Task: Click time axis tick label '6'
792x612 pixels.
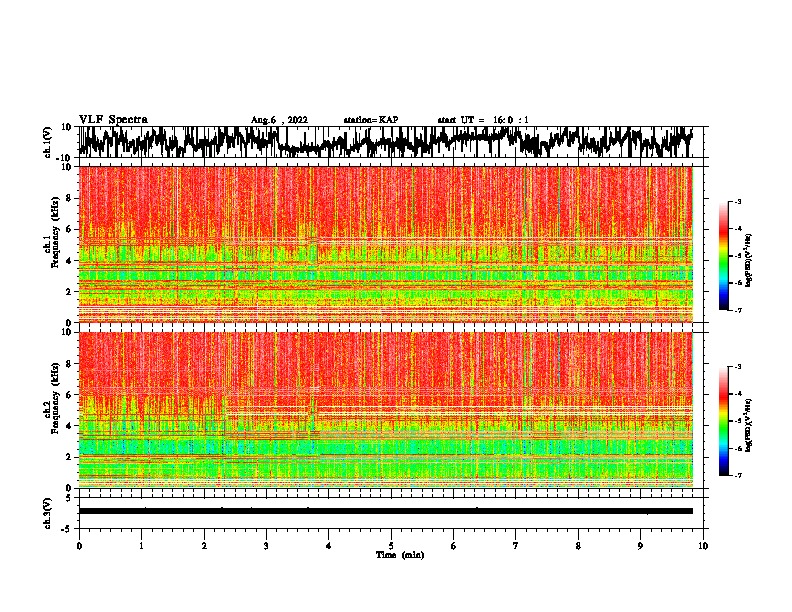Action: click(x=453, y=546)
